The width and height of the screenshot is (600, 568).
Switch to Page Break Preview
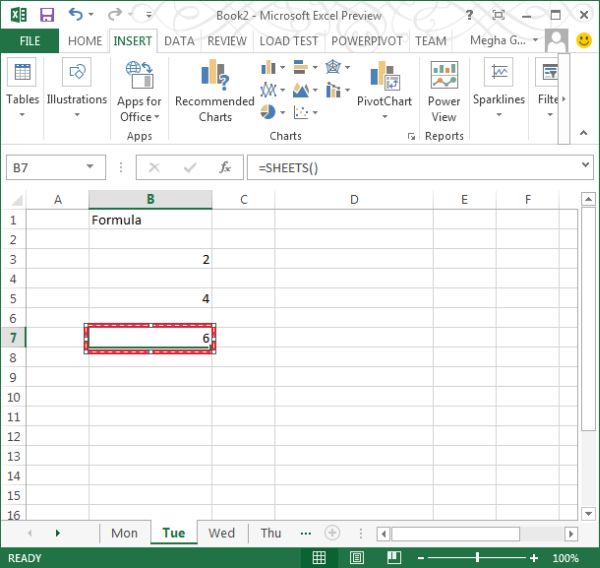tap(394, 558)
